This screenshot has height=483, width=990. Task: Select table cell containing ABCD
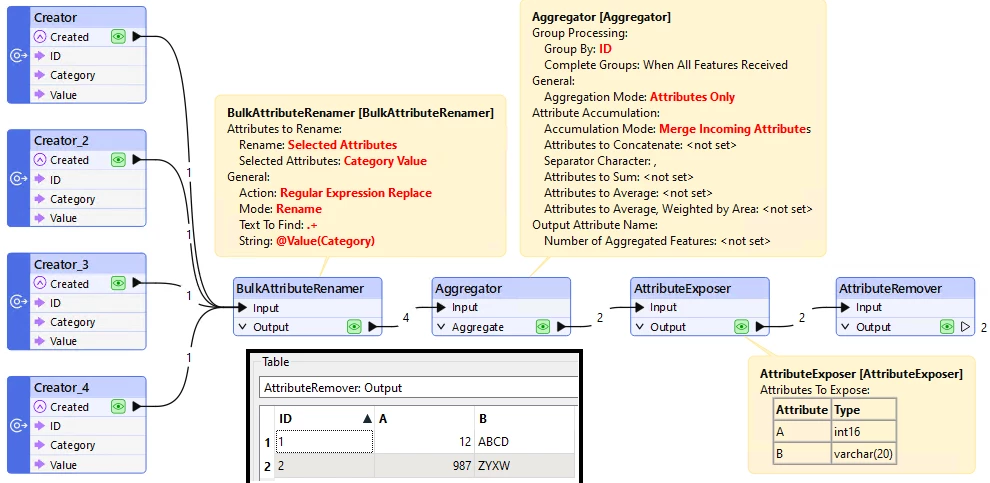(x=525, y=442)
